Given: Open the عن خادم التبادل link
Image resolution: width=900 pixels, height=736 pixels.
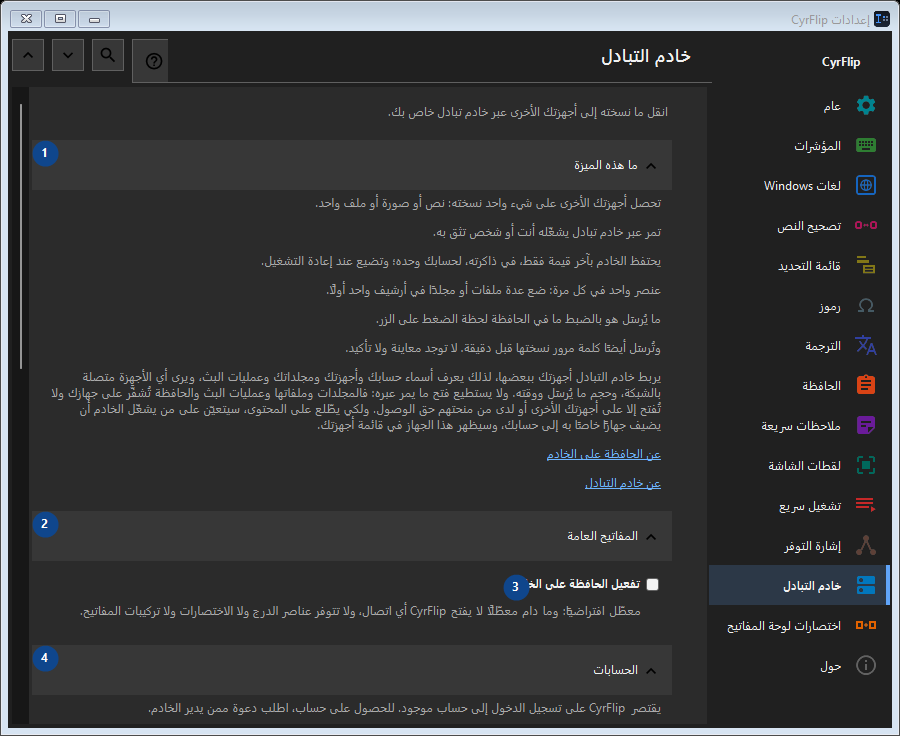Looking at the screenshot, I should 623,483.
